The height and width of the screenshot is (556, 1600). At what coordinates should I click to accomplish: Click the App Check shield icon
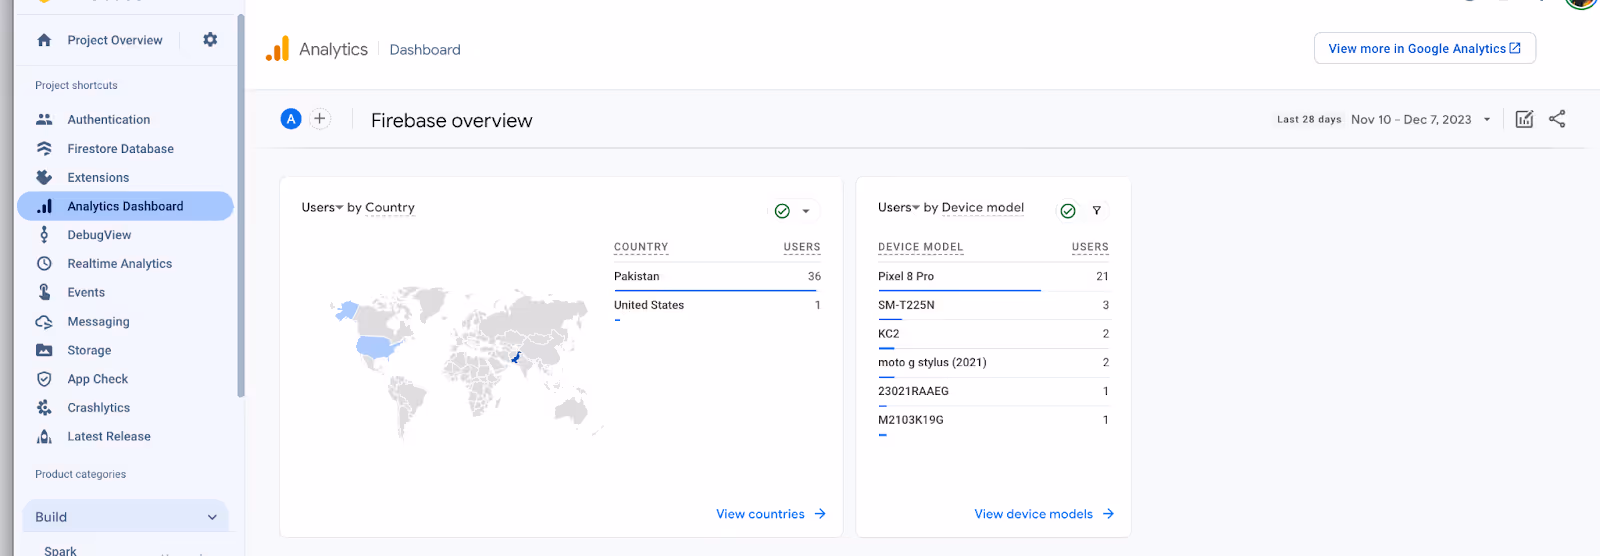44,379
